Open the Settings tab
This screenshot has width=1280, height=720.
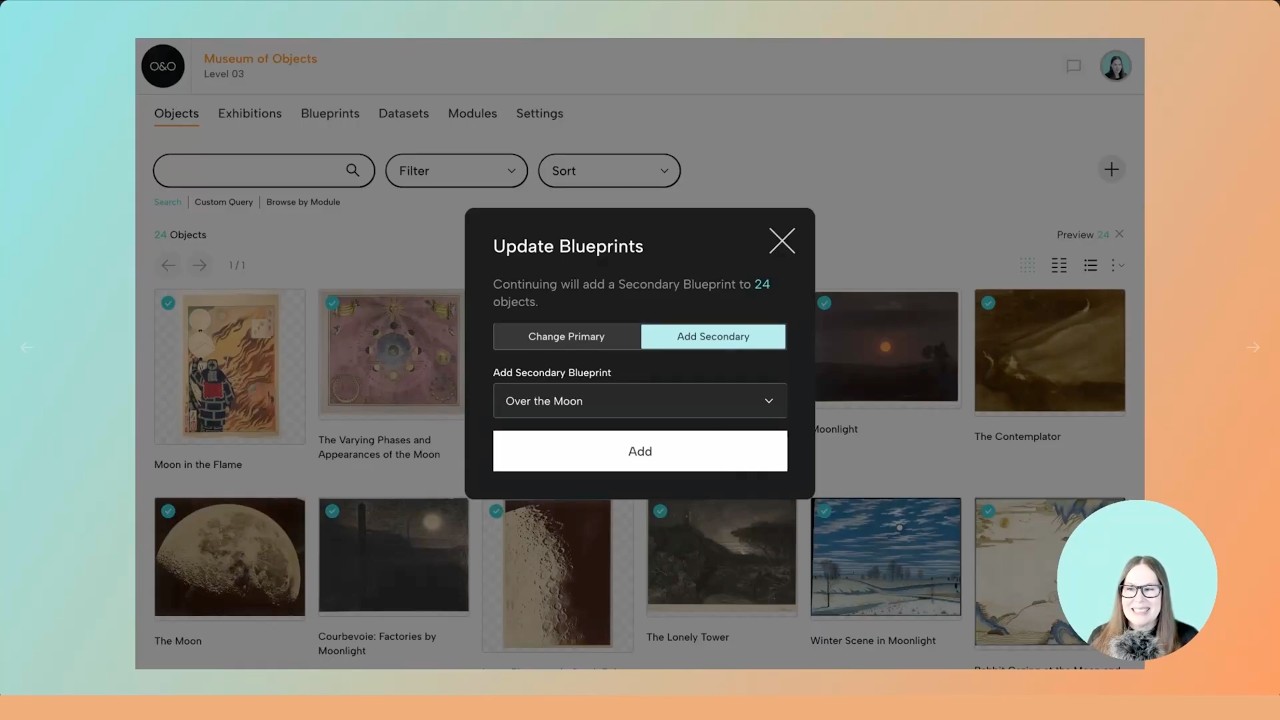[539, 113]
